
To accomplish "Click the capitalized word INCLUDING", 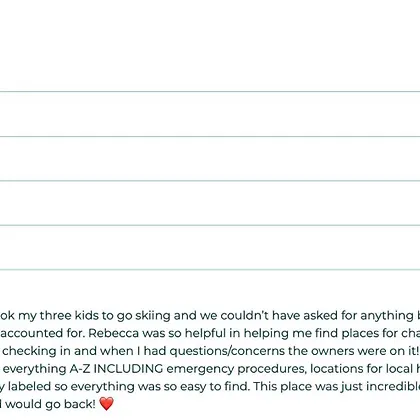I will coord(128,369).
